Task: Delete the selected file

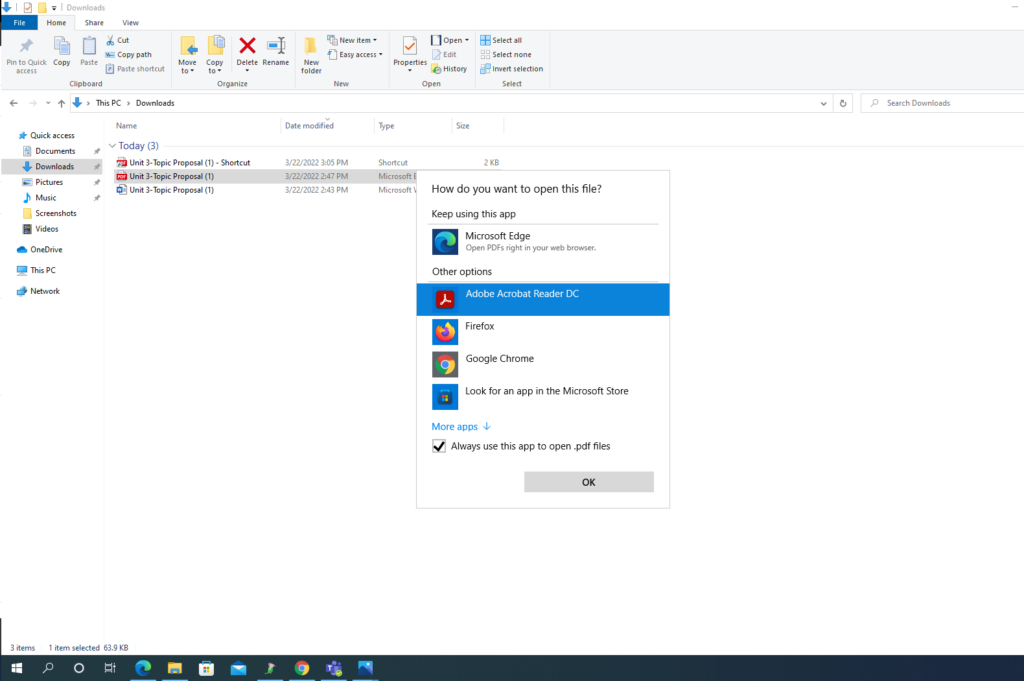Action: pos(247,53)
